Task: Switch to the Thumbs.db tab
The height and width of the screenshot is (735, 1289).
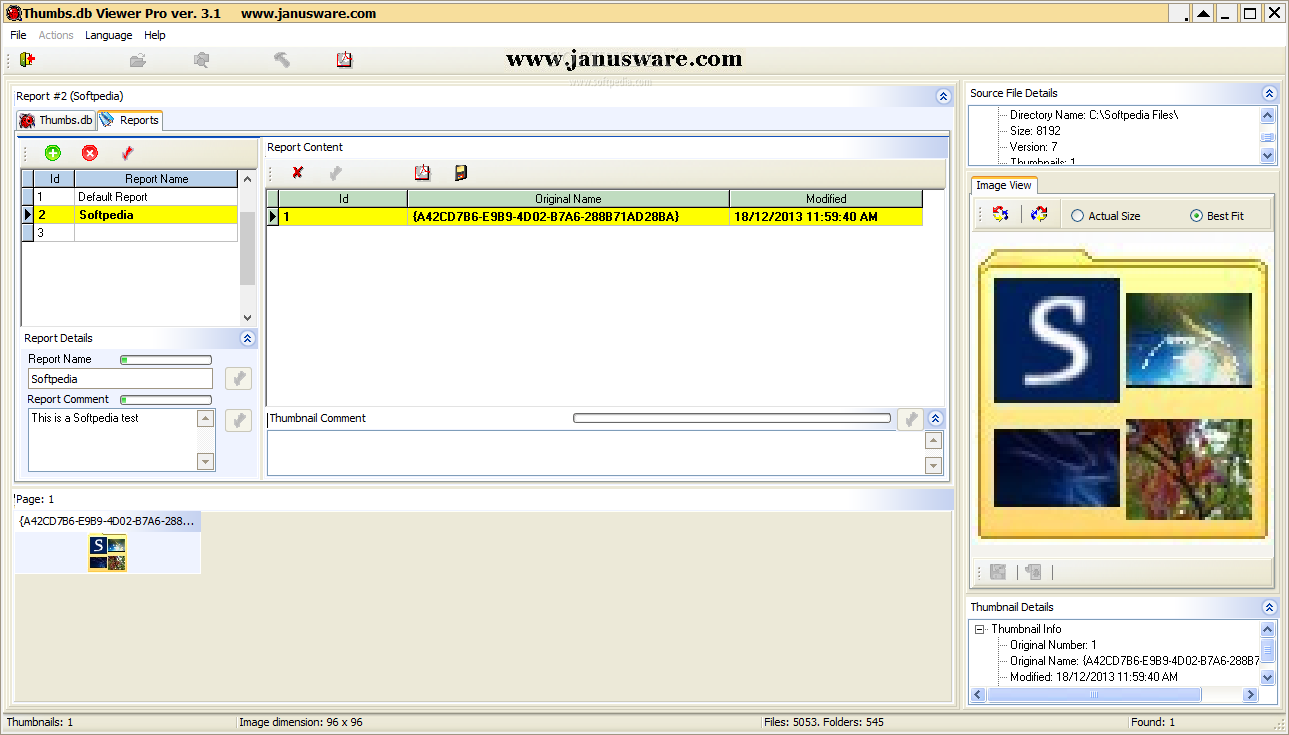Action: [56, 120]
